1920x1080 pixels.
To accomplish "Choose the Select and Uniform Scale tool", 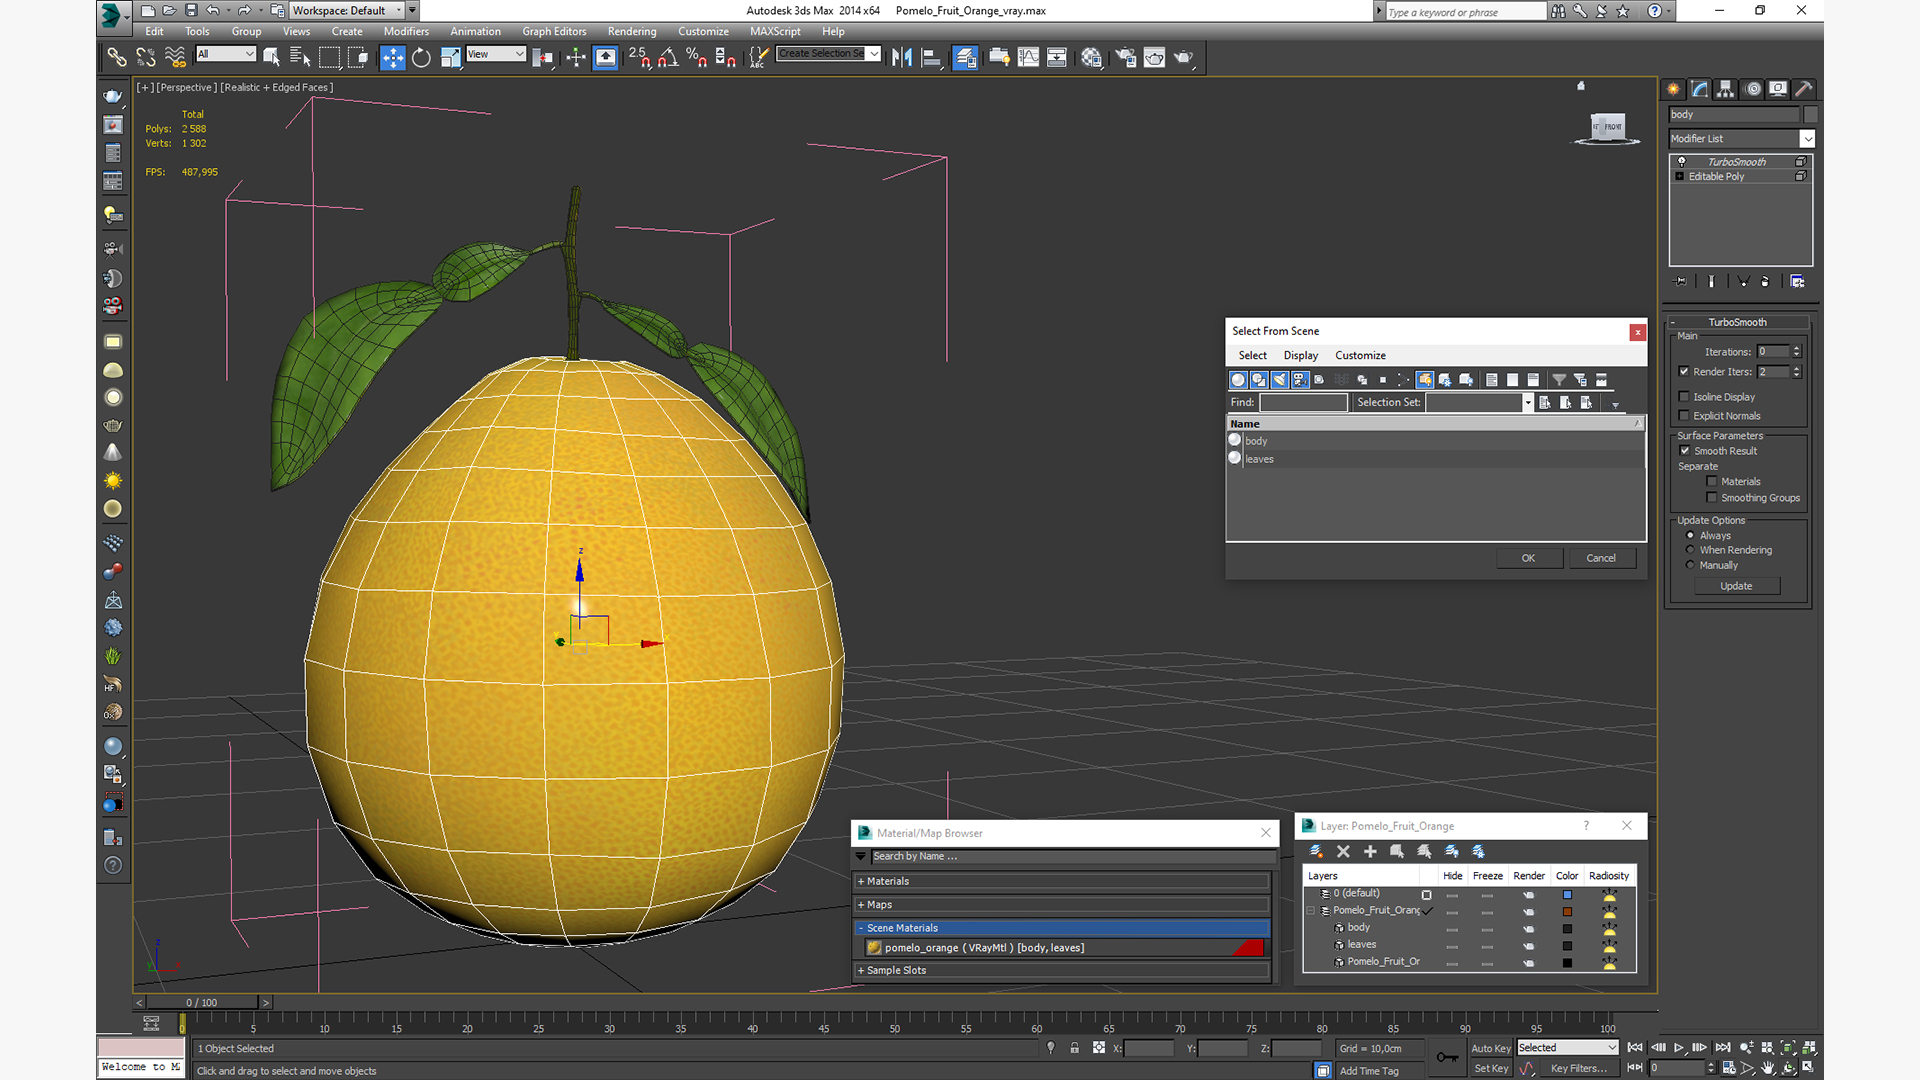I will click(x=450, y=57).
